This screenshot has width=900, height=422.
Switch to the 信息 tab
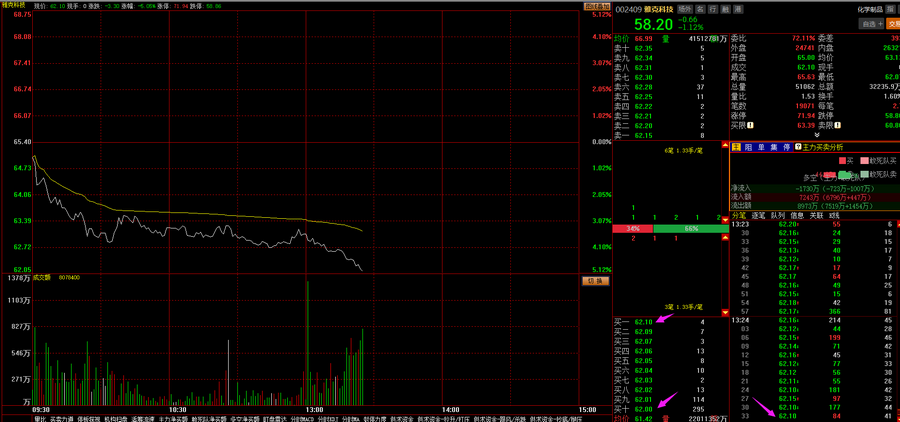tap(797, 215)
